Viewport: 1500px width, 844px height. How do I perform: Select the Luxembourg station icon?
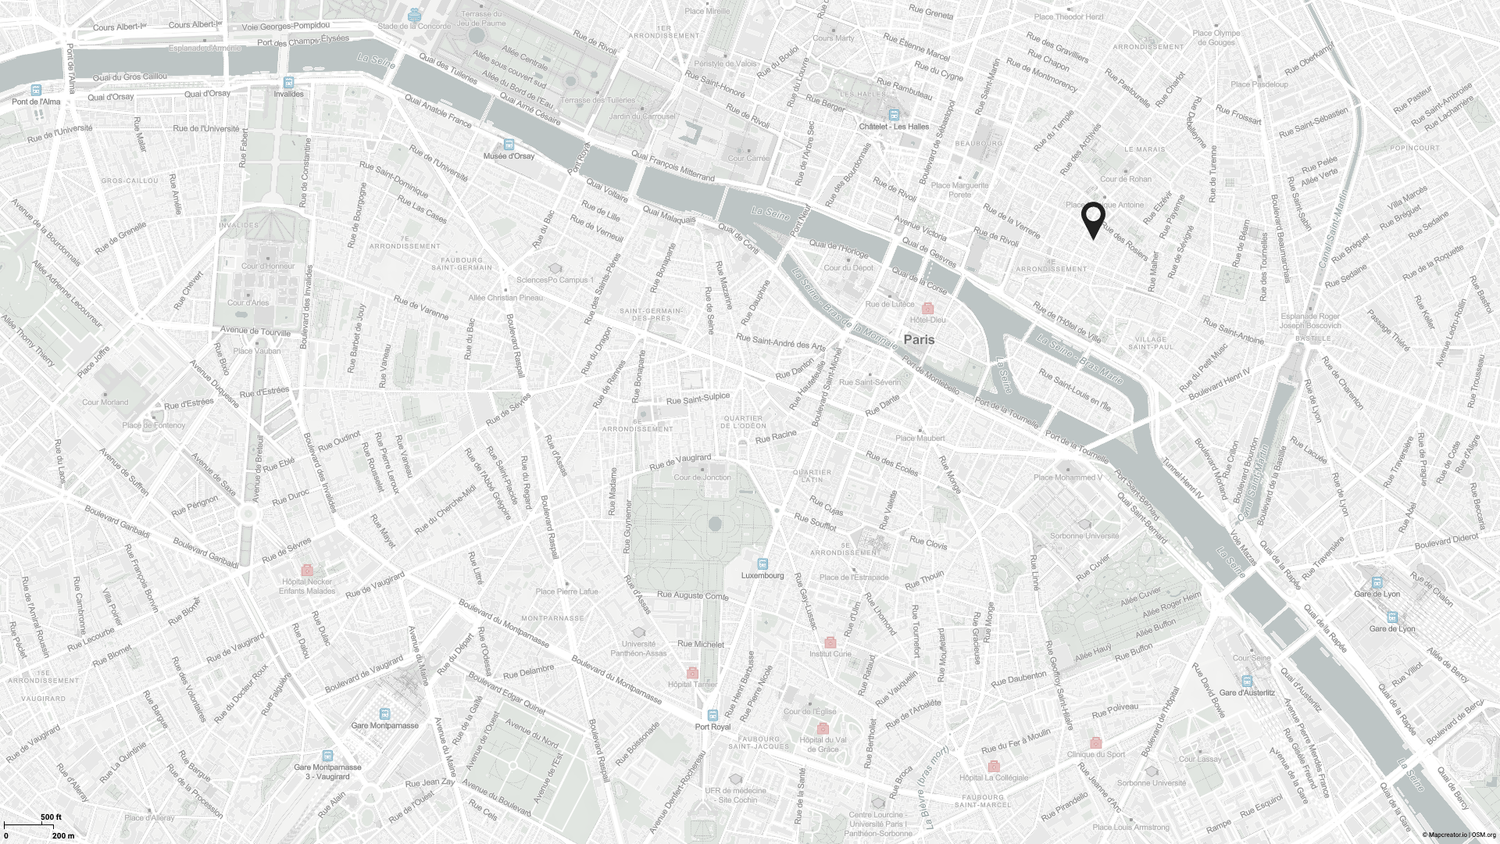point(763,564)
